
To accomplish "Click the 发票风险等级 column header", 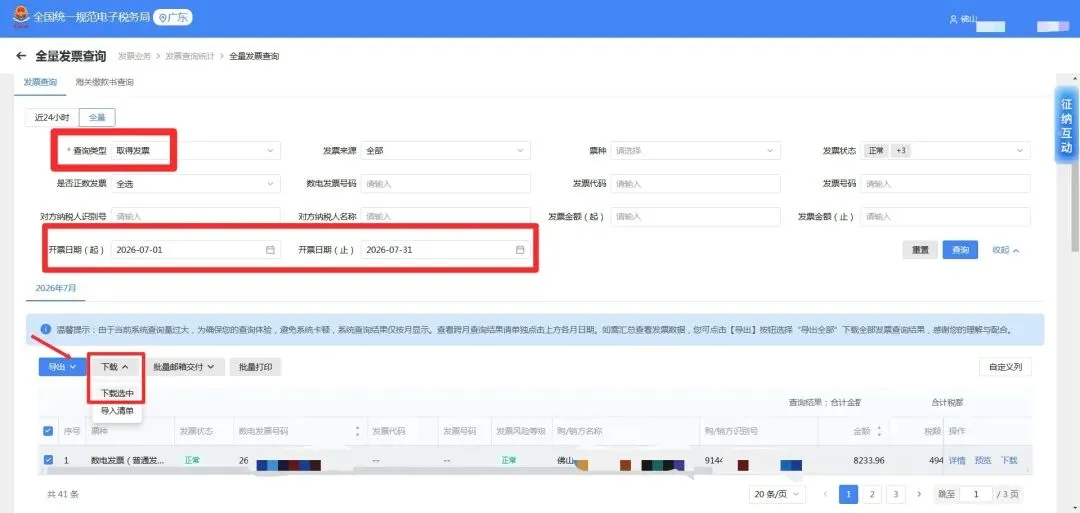I will pos(521,432).
